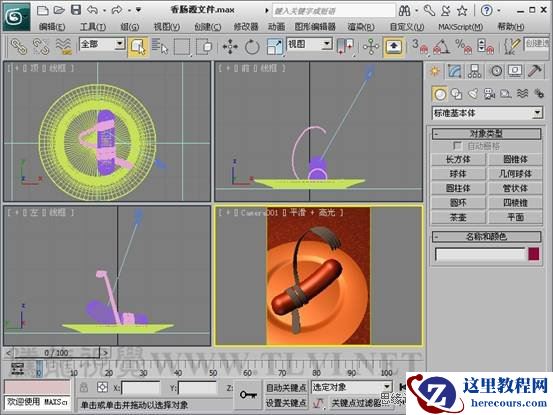Open the 选定对象 key filter dropdown
Image resolution: width=553 pixels, height=415 pixels.
tap(351, 387)
